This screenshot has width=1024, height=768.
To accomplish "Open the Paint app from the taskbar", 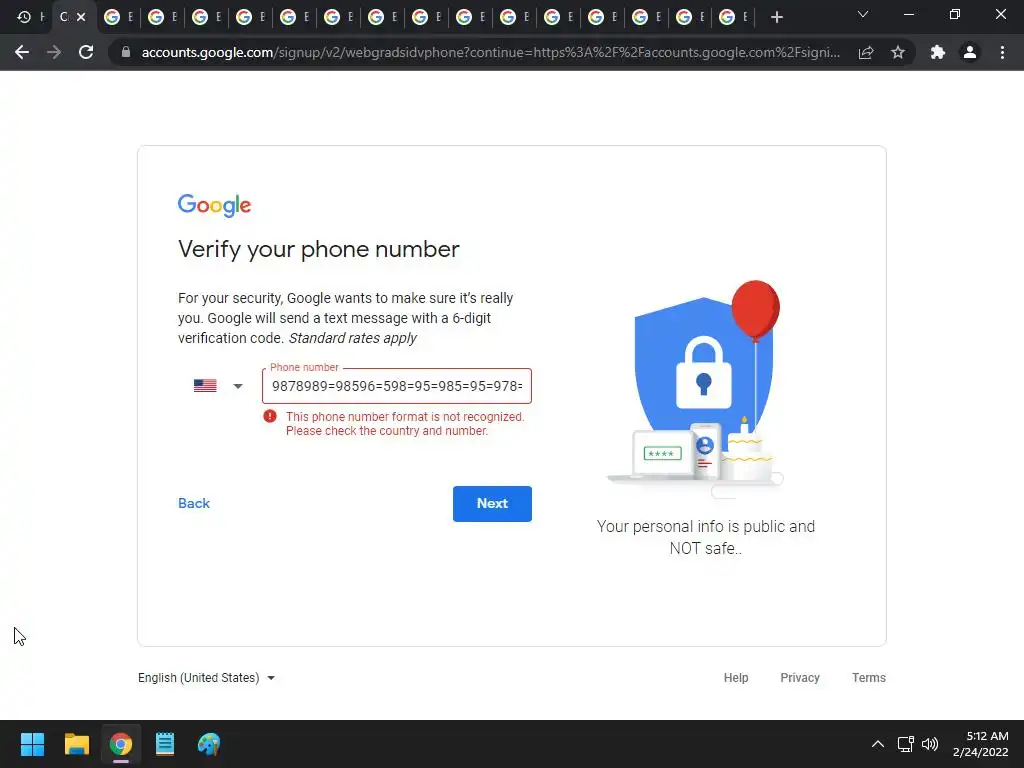I will [x=209, y=744].
